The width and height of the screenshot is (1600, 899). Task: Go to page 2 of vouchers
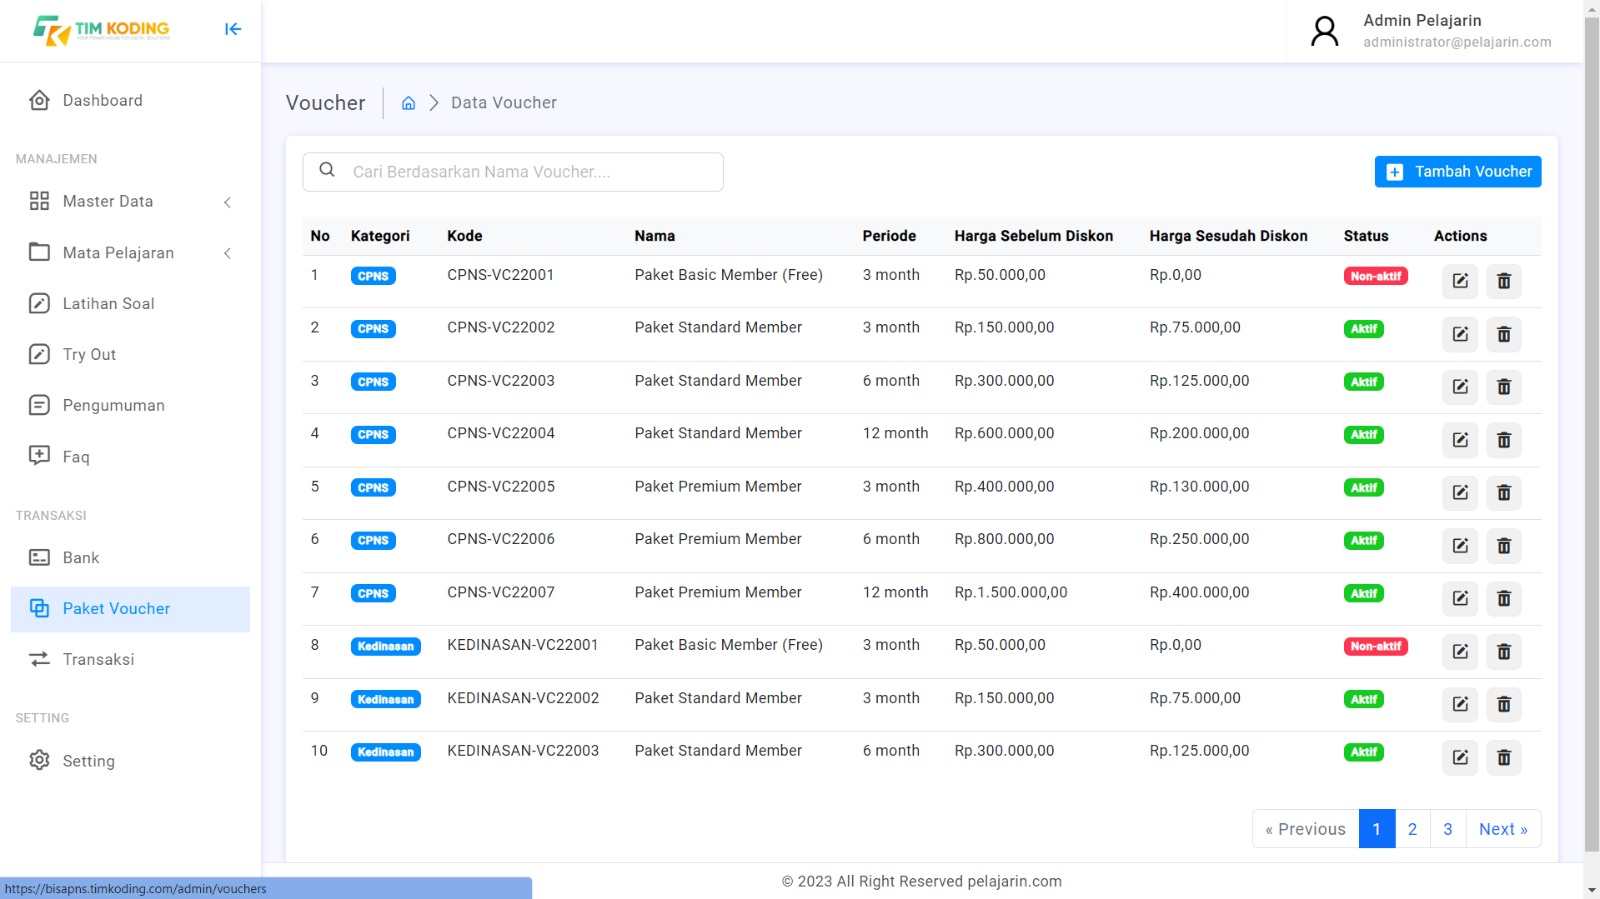pyautogui.click(x=1412, y=829)
